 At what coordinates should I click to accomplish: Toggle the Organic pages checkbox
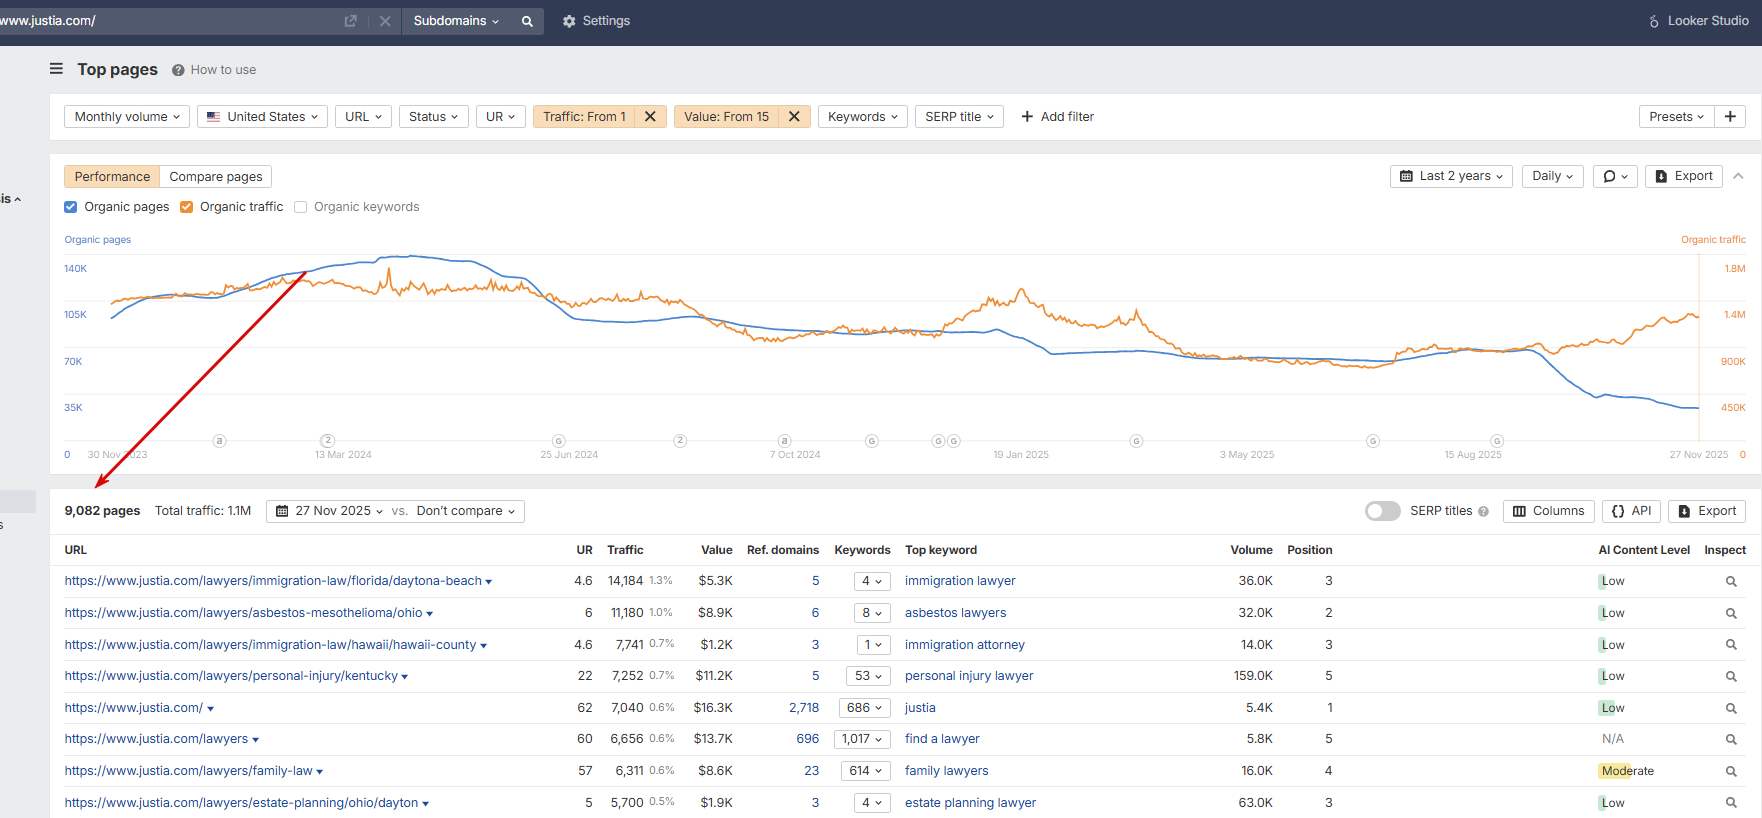pyautogui.click(x=71, y=207)
